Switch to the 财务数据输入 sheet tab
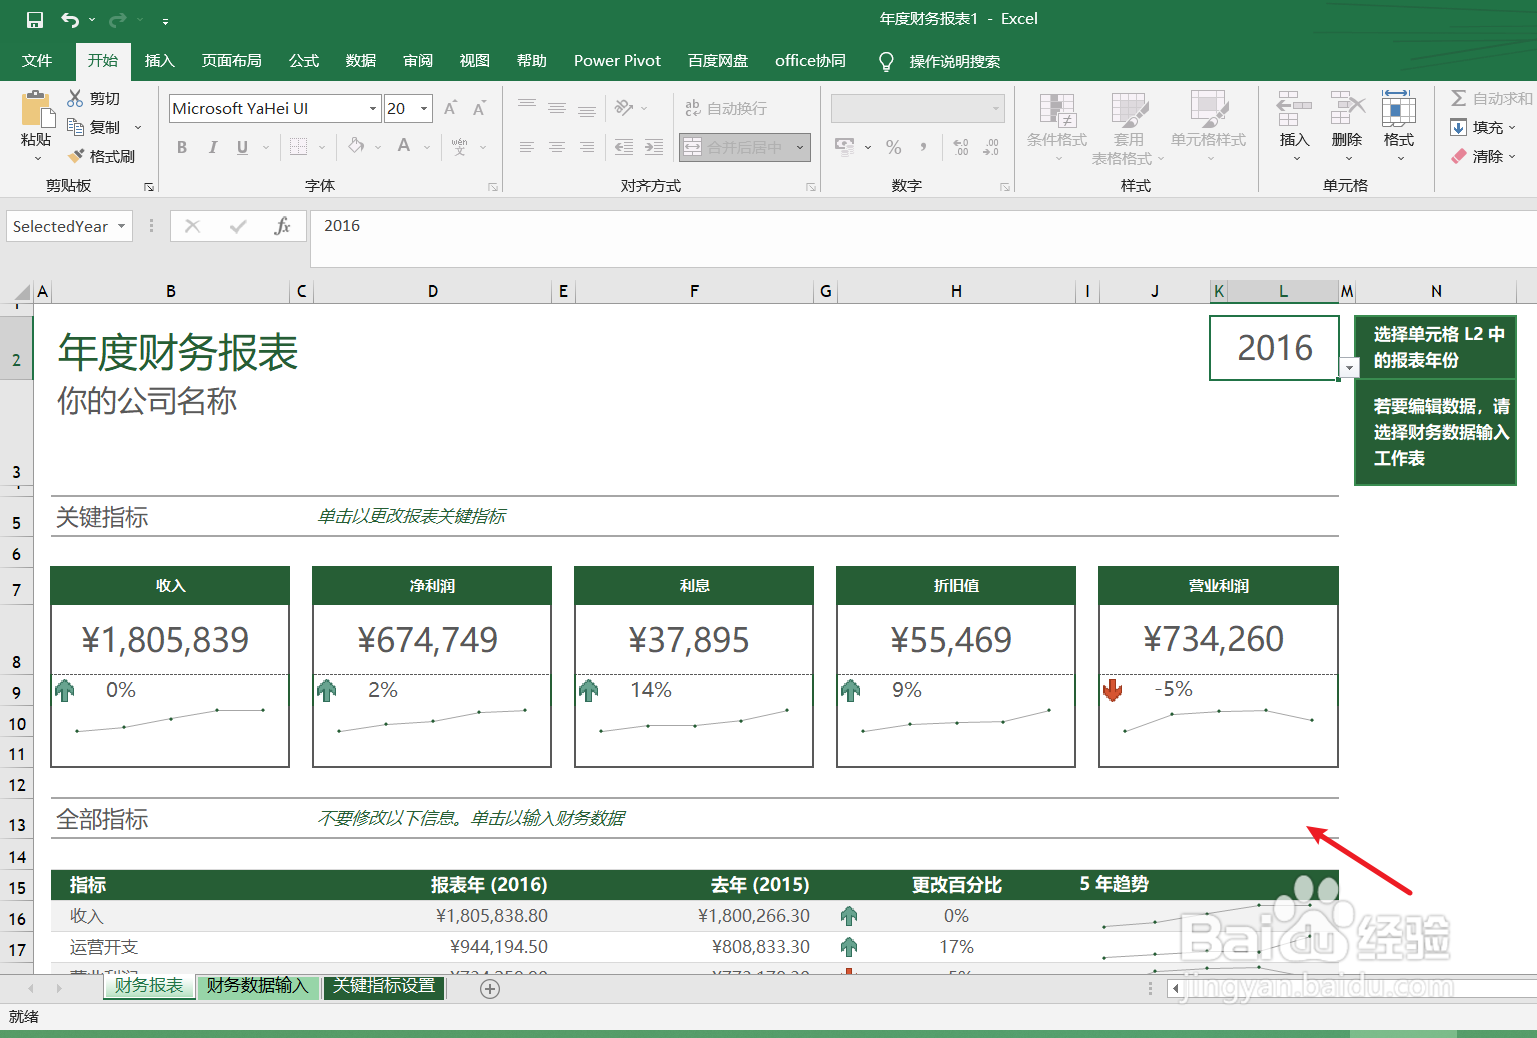The image size is (1537, 1038). 258,986
